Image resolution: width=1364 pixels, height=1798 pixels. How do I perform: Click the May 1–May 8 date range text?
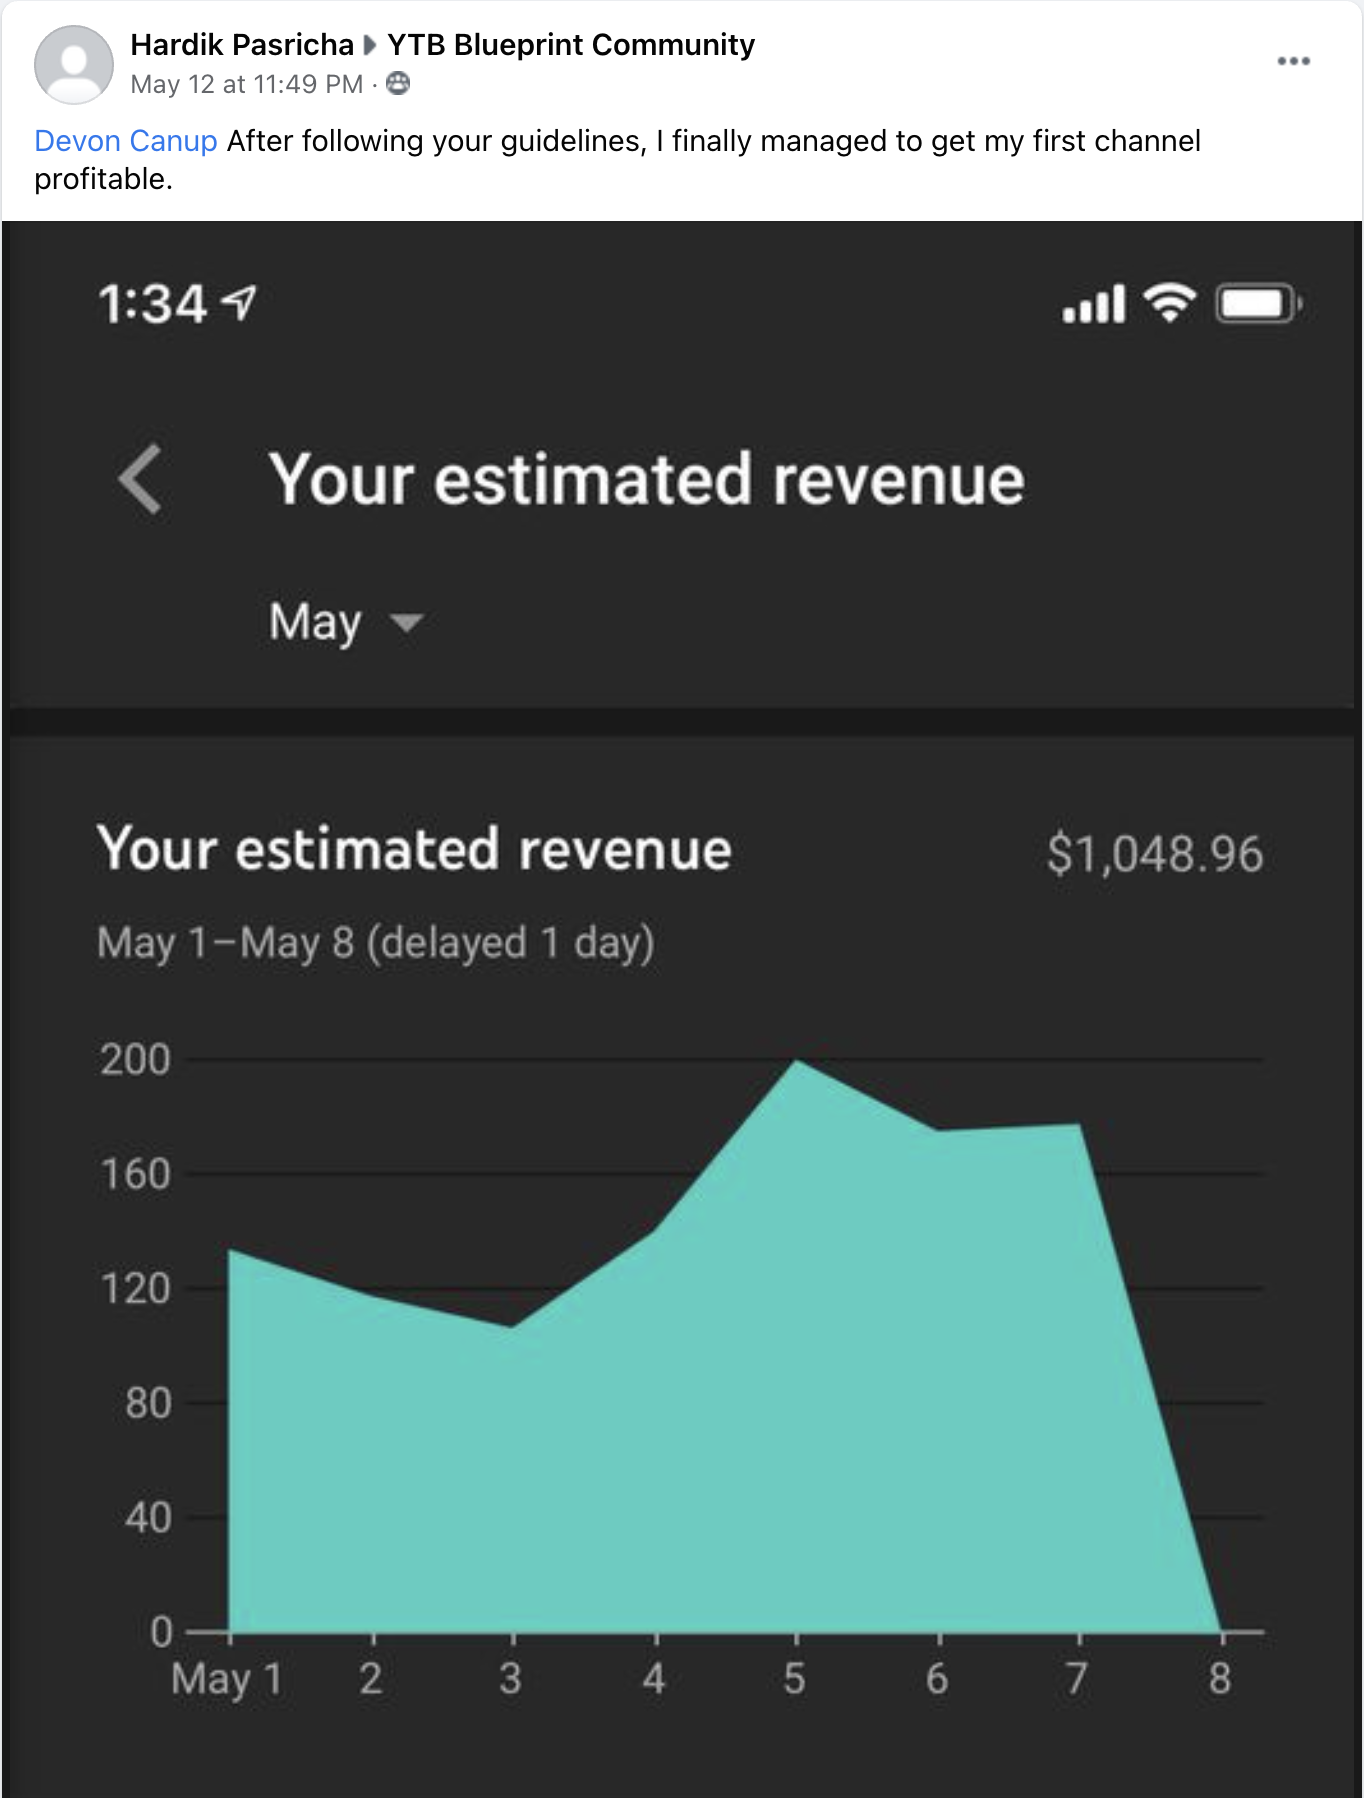376,943
